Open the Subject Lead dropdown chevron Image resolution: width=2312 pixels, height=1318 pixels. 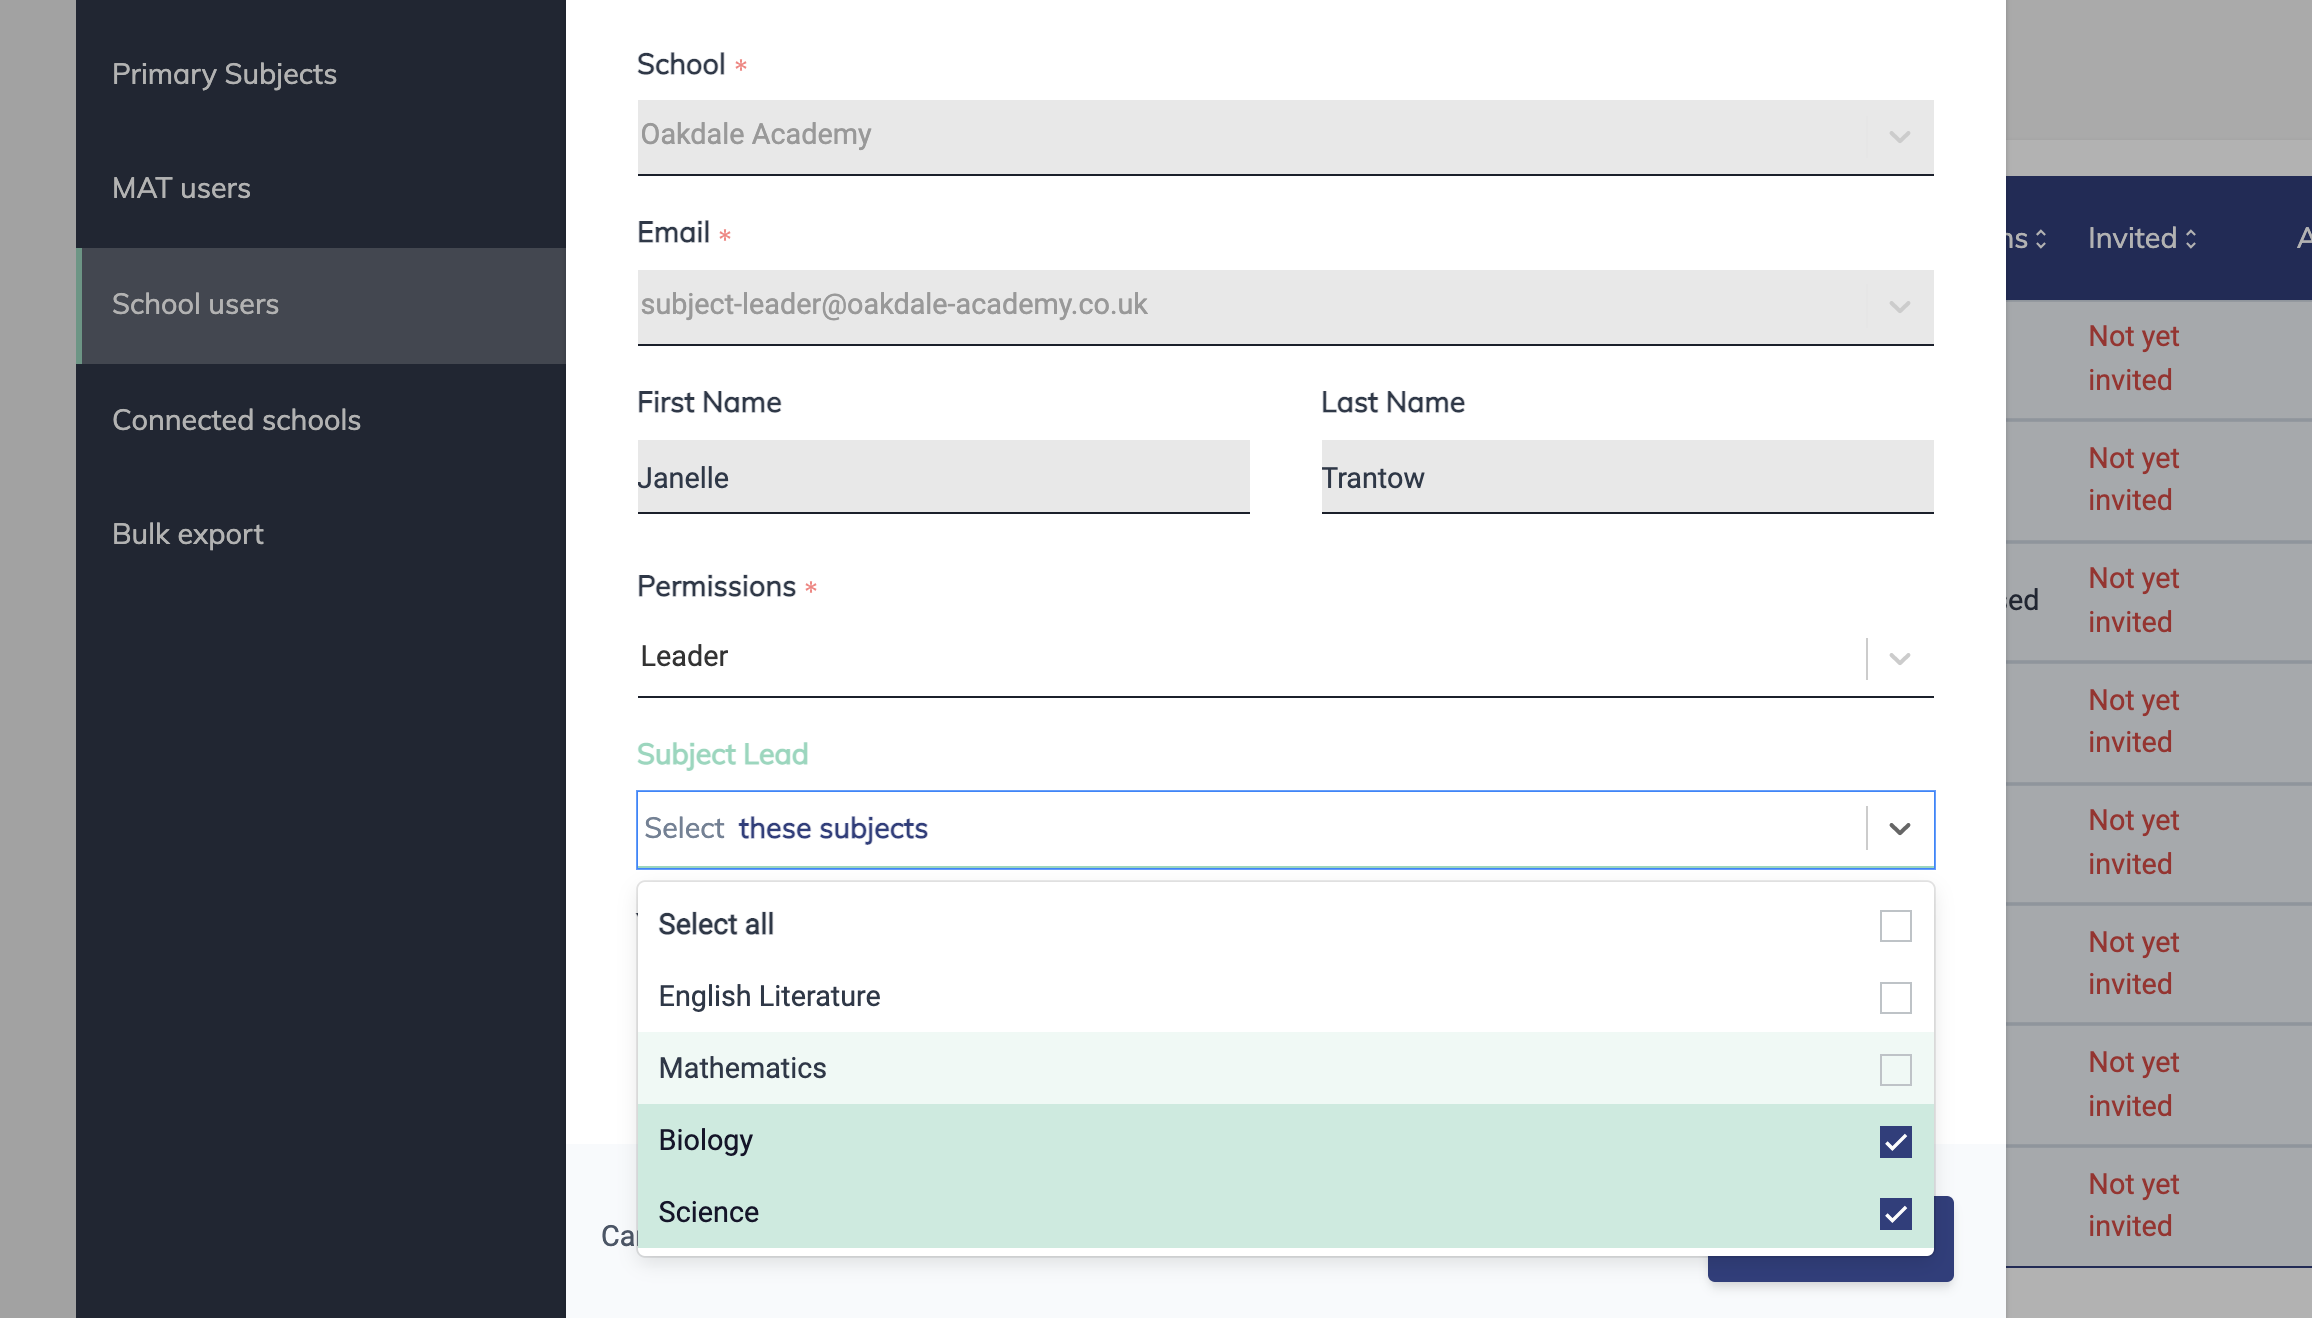click(1898, 829)
